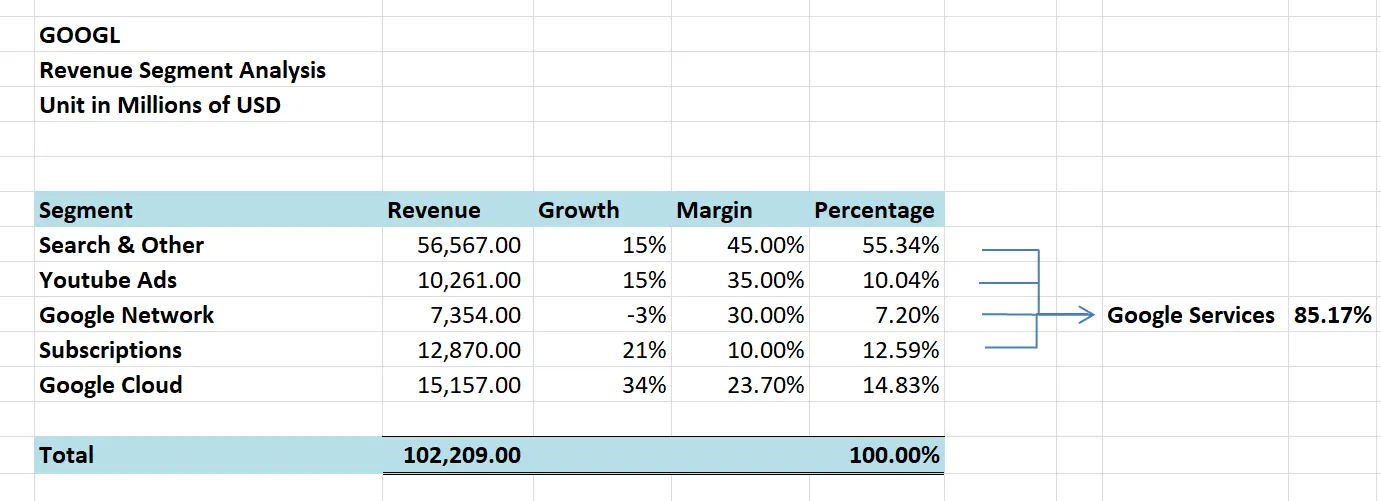
Task: Click the 23.70% margin cell
Action: coord(740,385)
